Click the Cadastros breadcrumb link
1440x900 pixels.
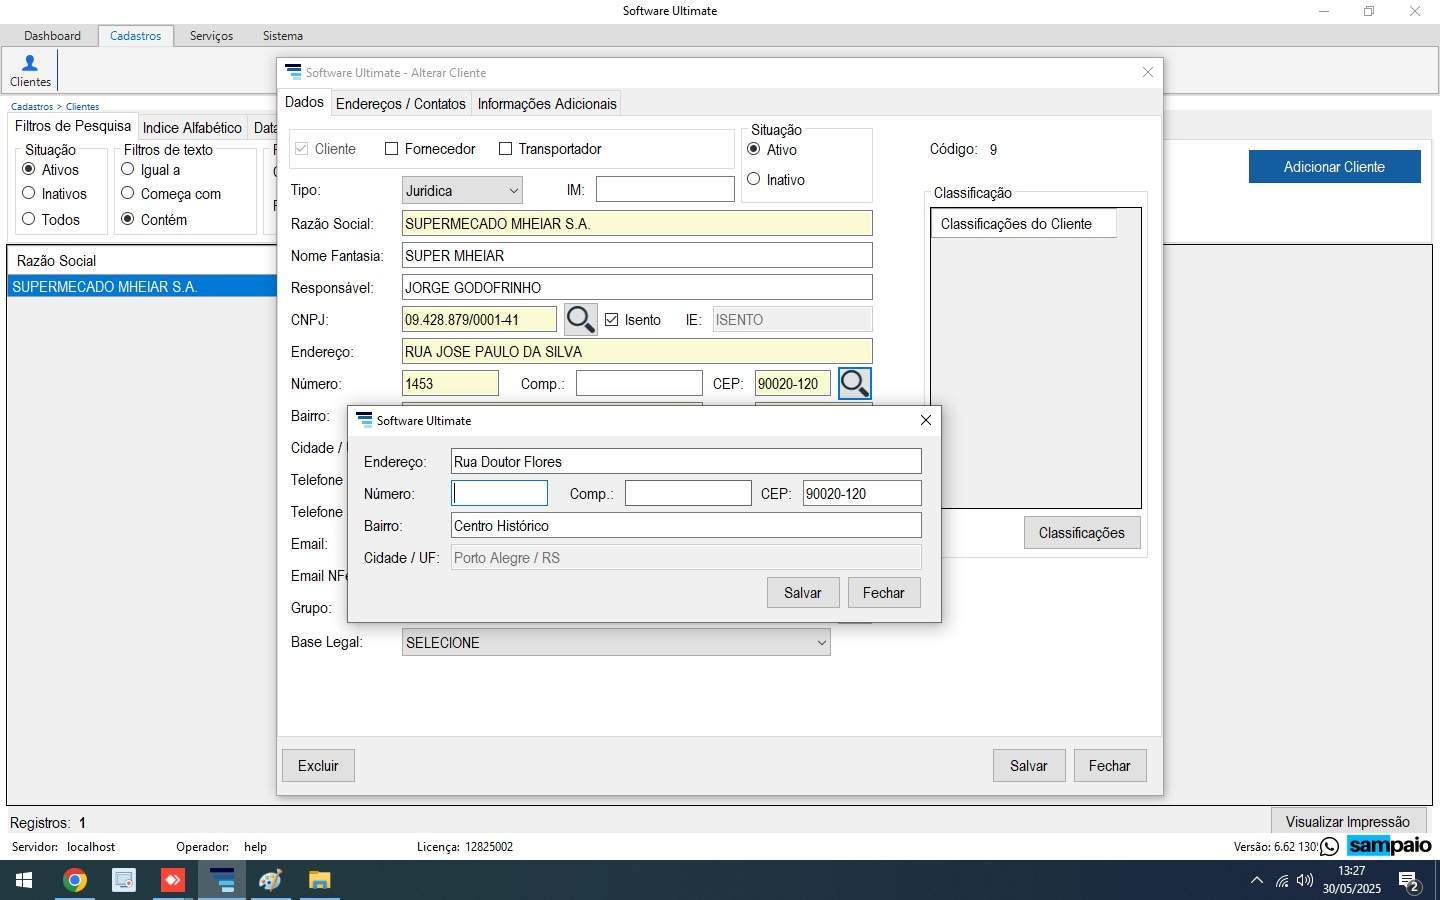tap(32, 106)
